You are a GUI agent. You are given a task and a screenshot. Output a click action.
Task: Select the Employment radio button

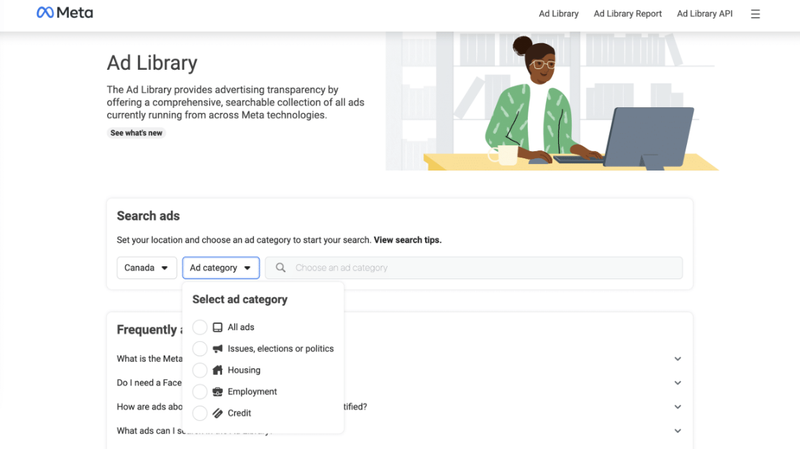tap(200, 391)
